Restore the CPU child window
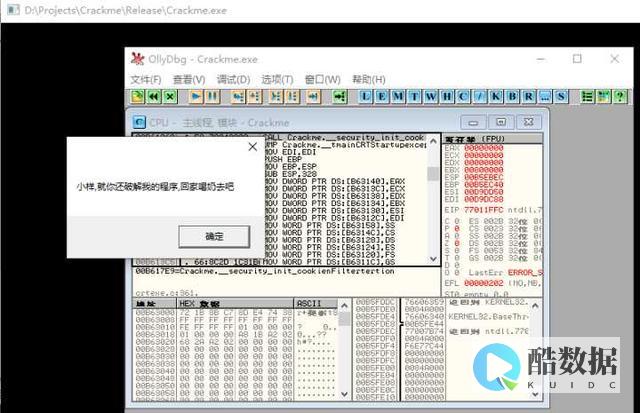Image resolution: width=640 pixels, height=413 pixels. click(x=501, y=122)
